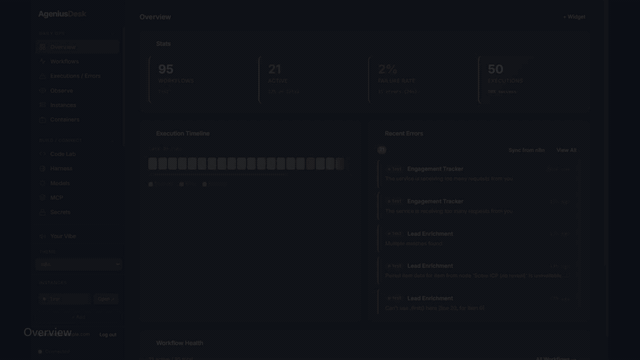This screenshot has height=360, width=640.
Task: Open the Instances sidebar icon
Action: (x=42, y=105)
